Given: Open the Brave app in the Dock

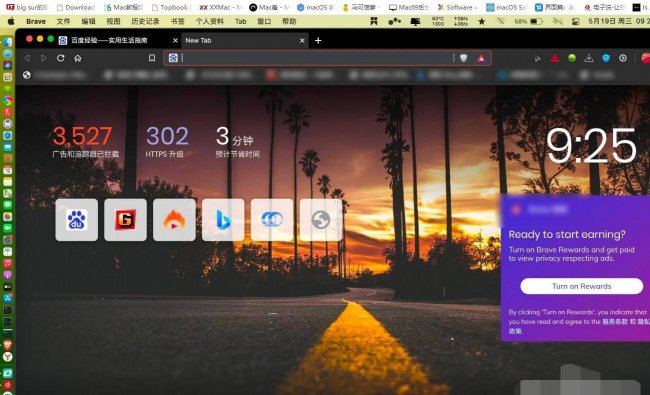Looking at the screenshot, I should (7, 345).
